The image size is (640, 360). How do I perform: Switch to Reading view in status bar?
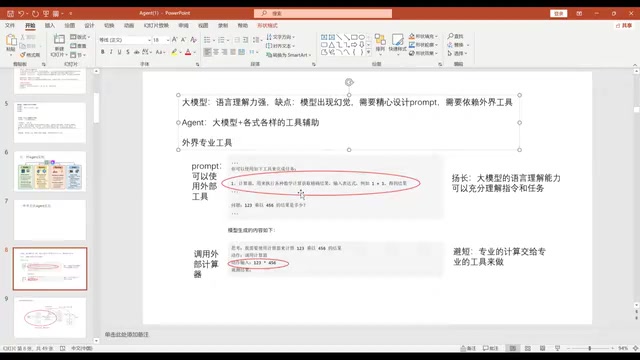point(542,348)
